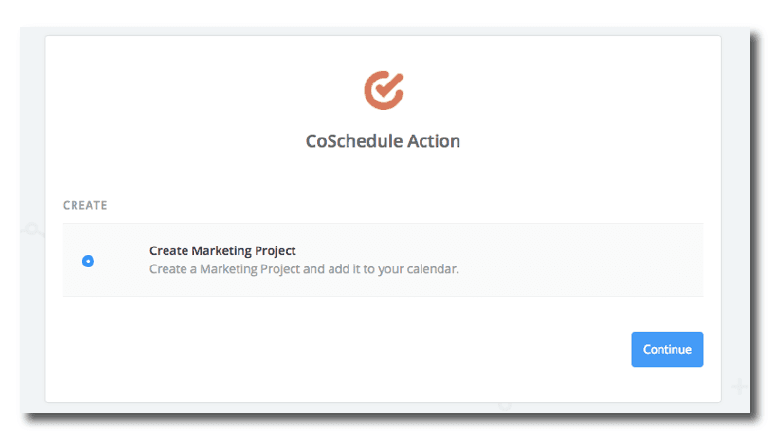Viewport: 770px width, 438px height.
Task: Click the faint magnifier icon at left edge
Action: point(33,229)
